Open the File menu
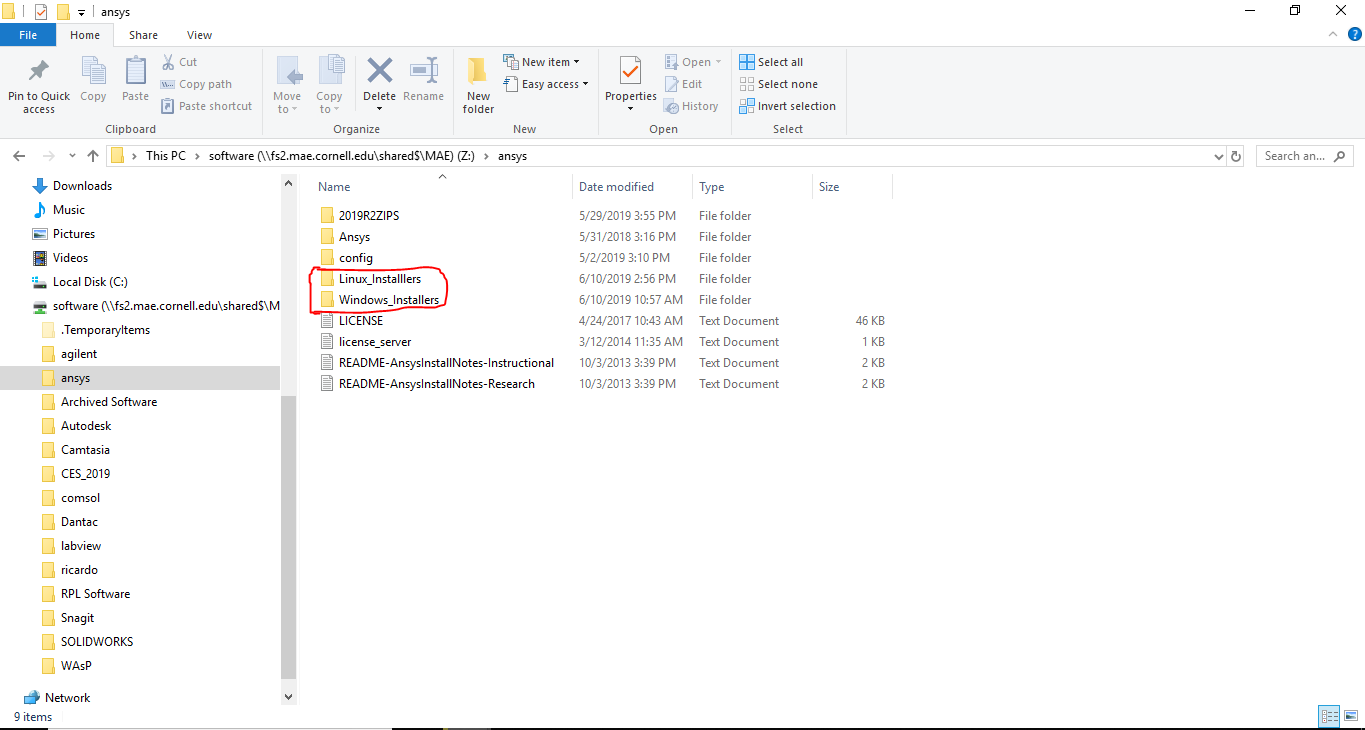The width and height of the screenshot is (1365, 730). point(28,35)
